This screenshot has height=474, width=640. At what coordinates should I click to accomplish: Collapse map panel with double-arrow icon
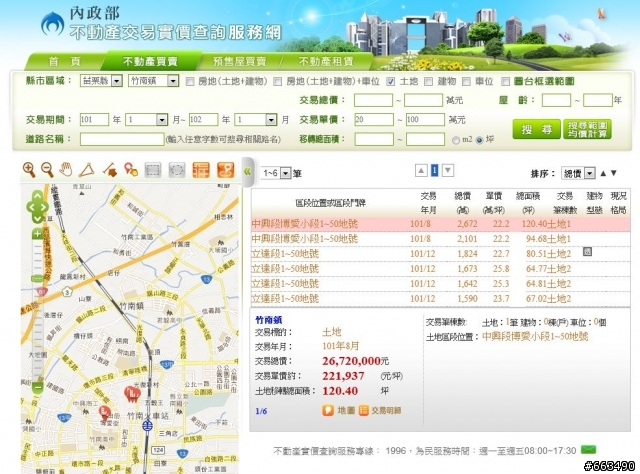(x=247, y=171)
